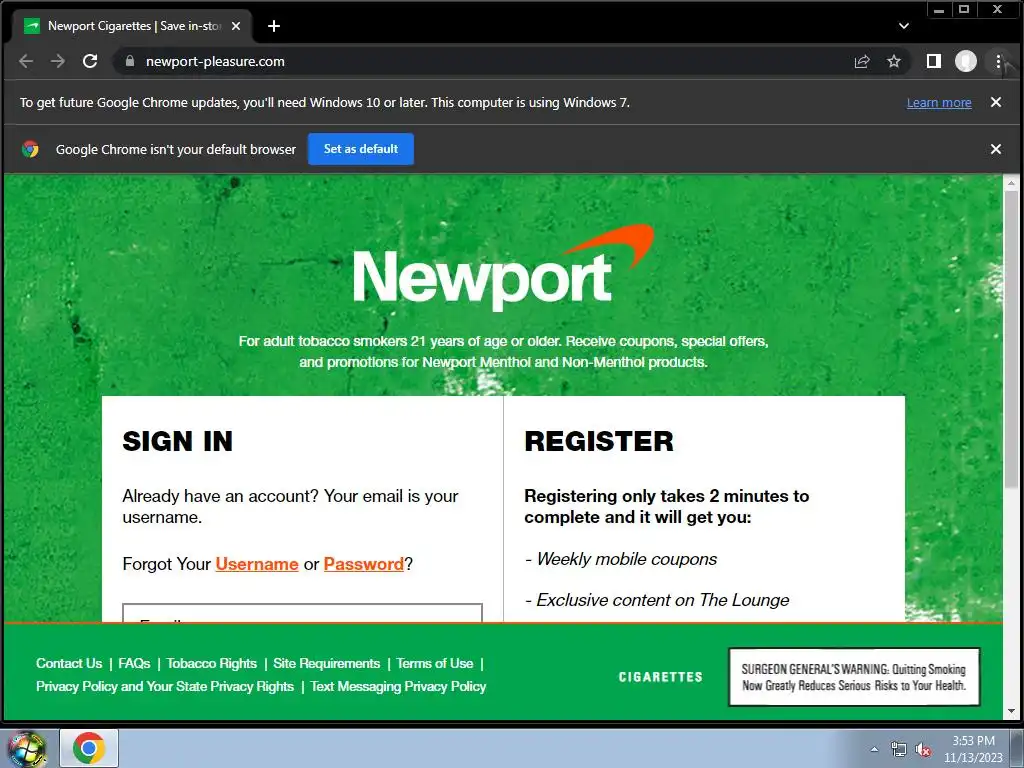The height and width of the screenshot is (768, 1024).
Task: Open Tobacco Rights link
Action: point(212,664)
